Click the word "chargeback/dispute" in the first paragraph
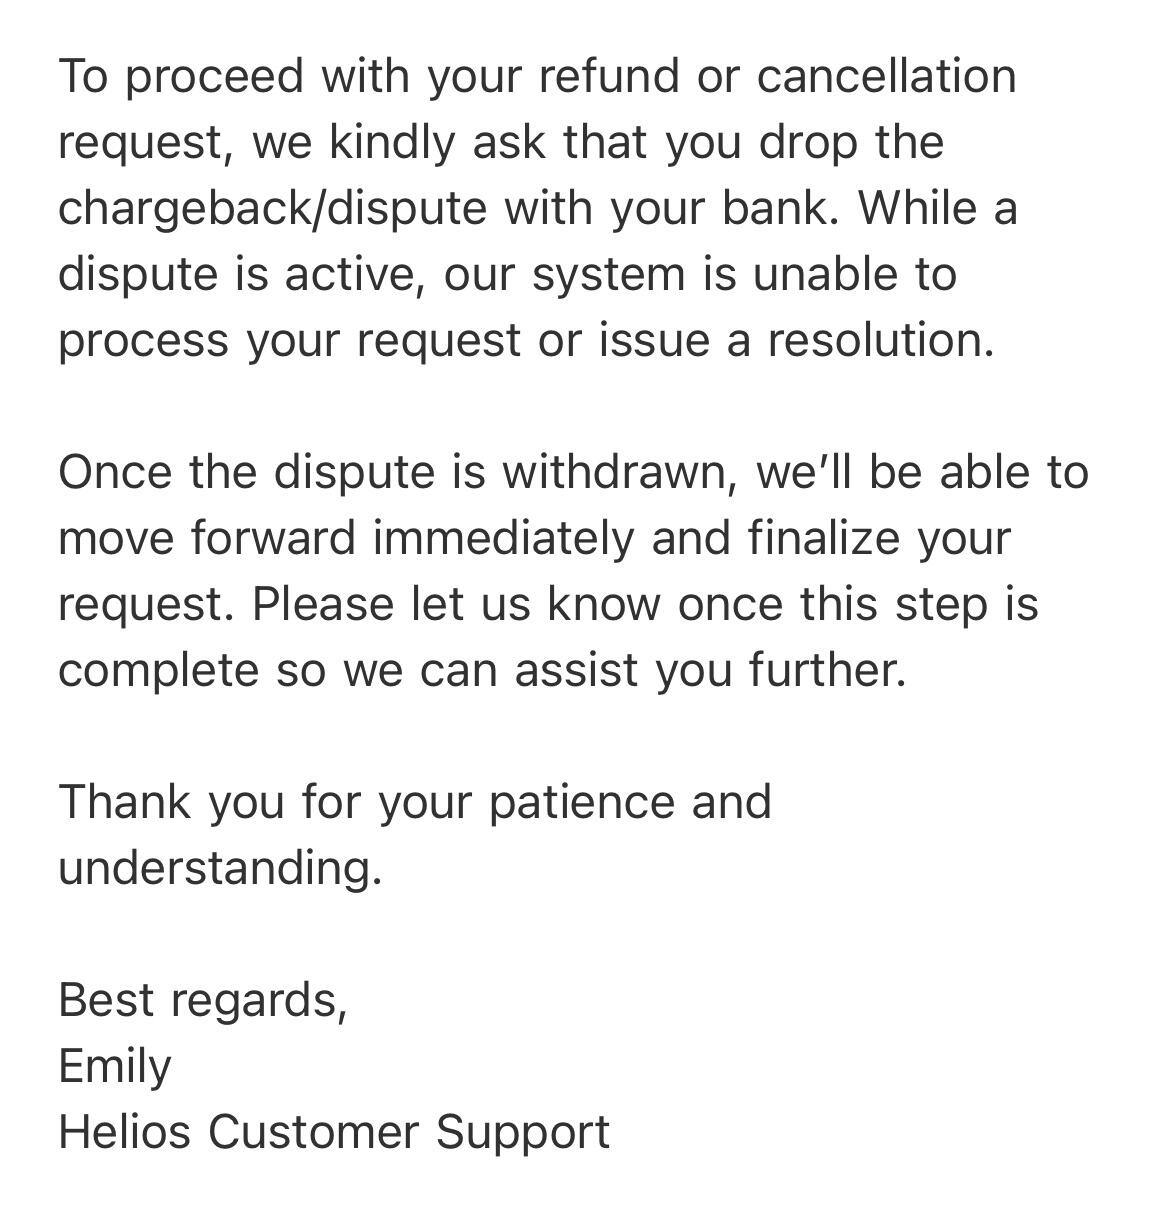 pos(272,208)
